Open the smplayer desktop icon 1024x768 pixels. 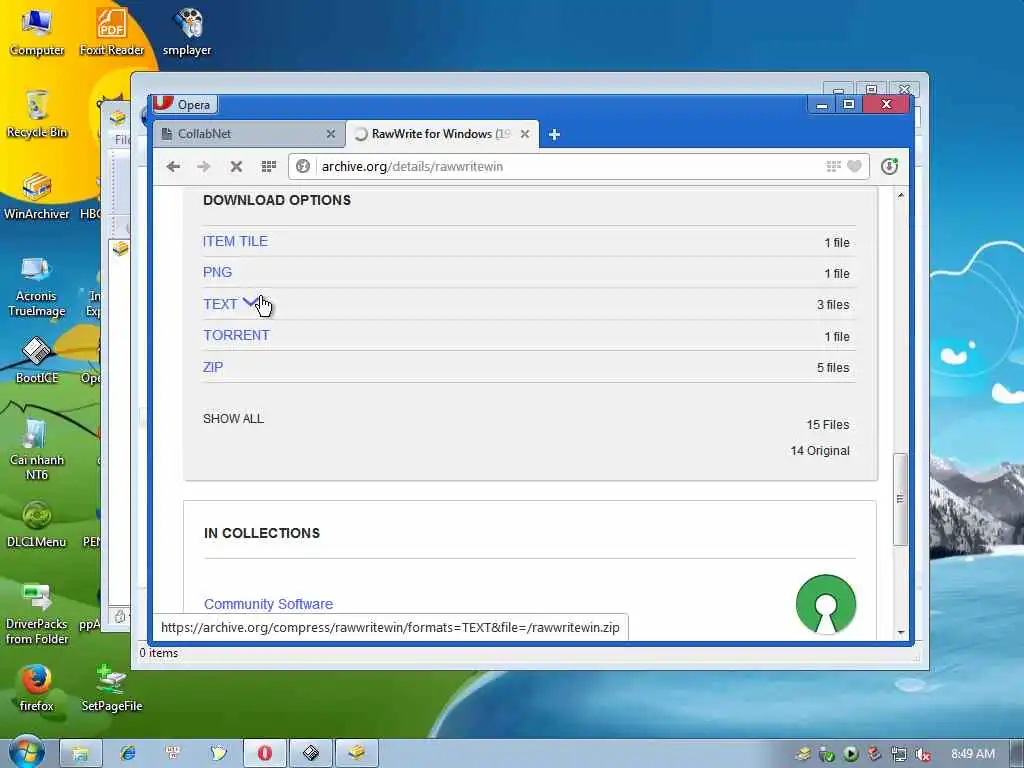point(187,32)
